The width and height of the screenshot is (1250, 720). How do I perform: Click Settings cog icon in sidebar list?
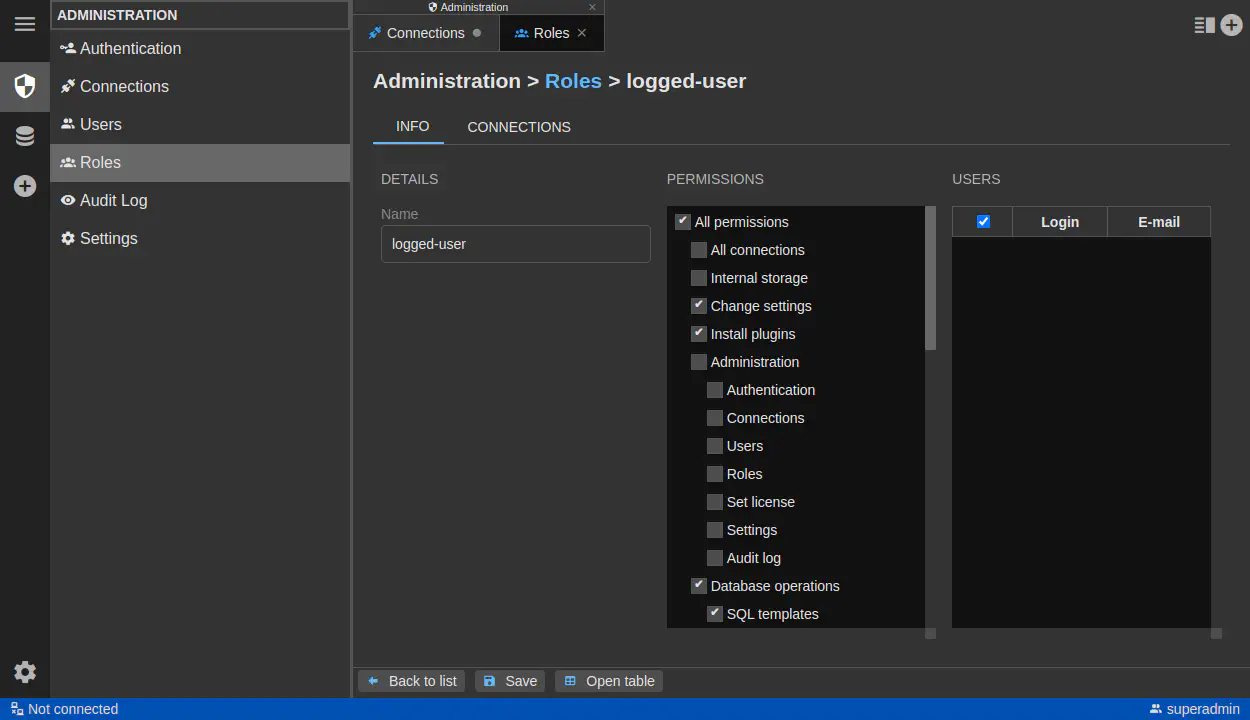pos(68,238)
